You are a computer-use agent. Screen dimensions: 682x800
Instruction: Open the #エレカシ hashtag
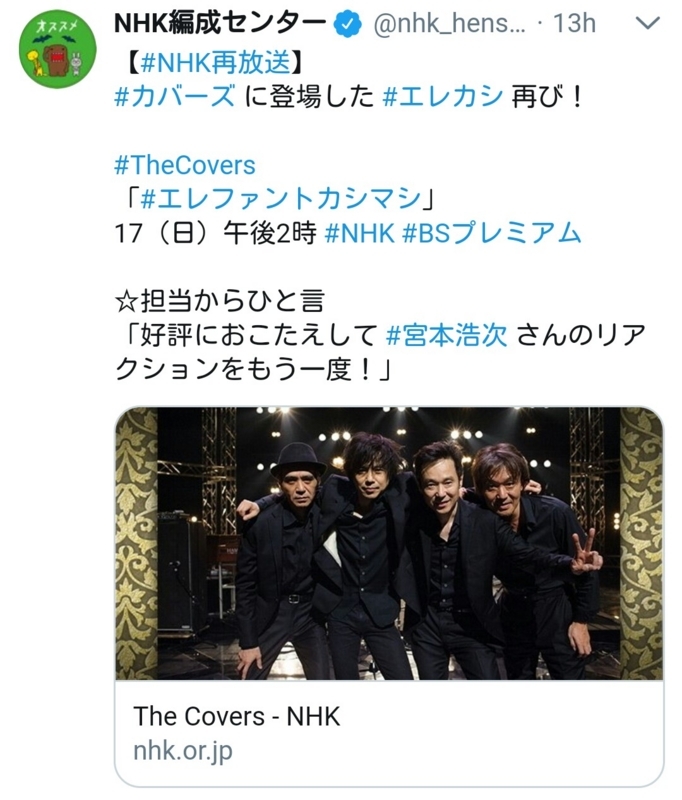coord(443,96)
